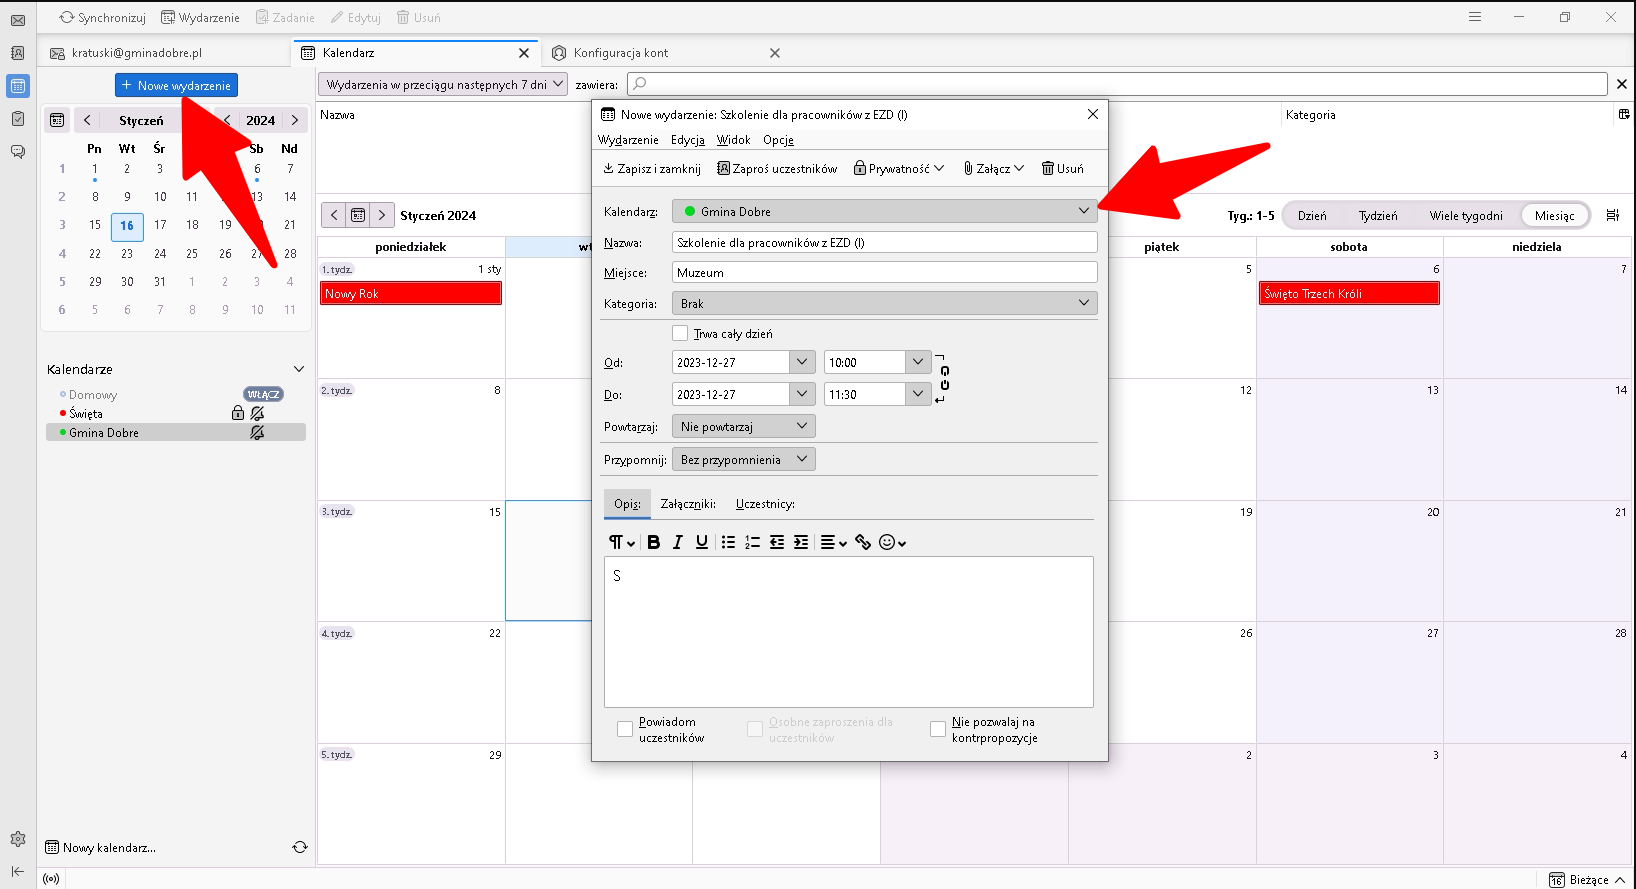Open the emoji smiley picker

click(891, 542)
